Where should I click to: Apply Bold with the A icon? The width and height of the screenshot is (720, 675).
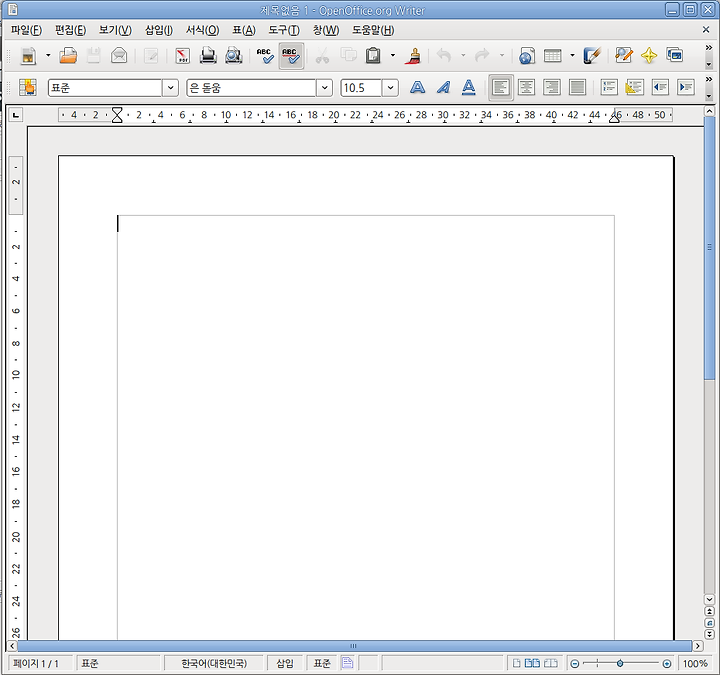pyautogui.click(x=417, y=87)
